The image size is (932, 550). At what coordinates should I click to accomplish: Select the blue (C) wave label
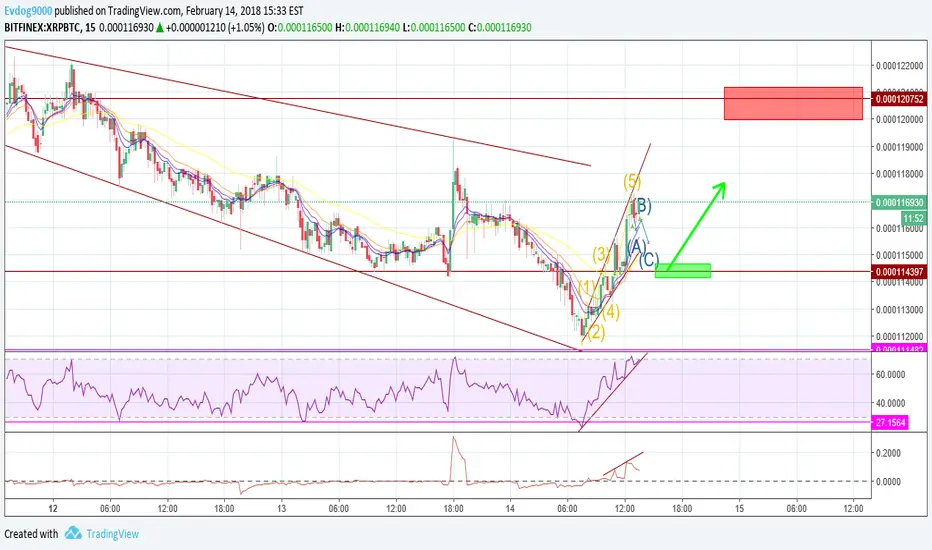[649, 259]
